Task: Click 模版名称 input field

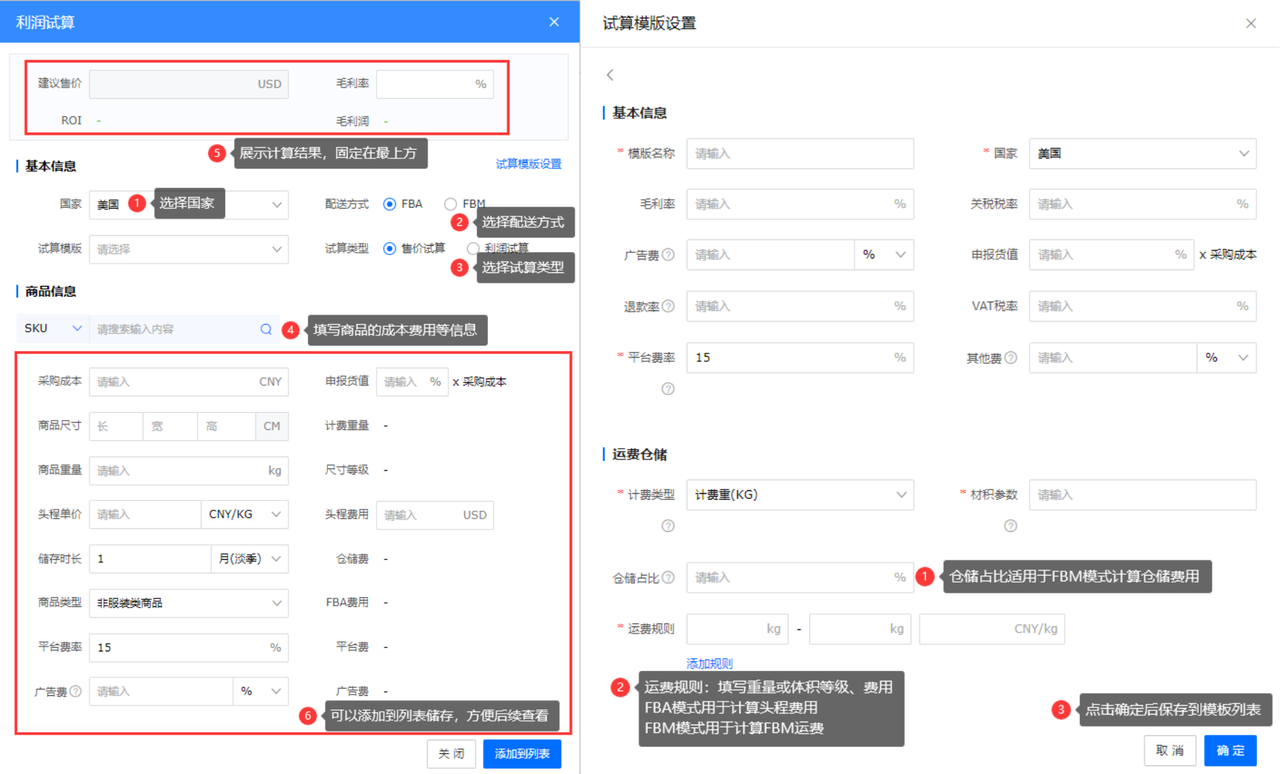Action: coord(800,154)
